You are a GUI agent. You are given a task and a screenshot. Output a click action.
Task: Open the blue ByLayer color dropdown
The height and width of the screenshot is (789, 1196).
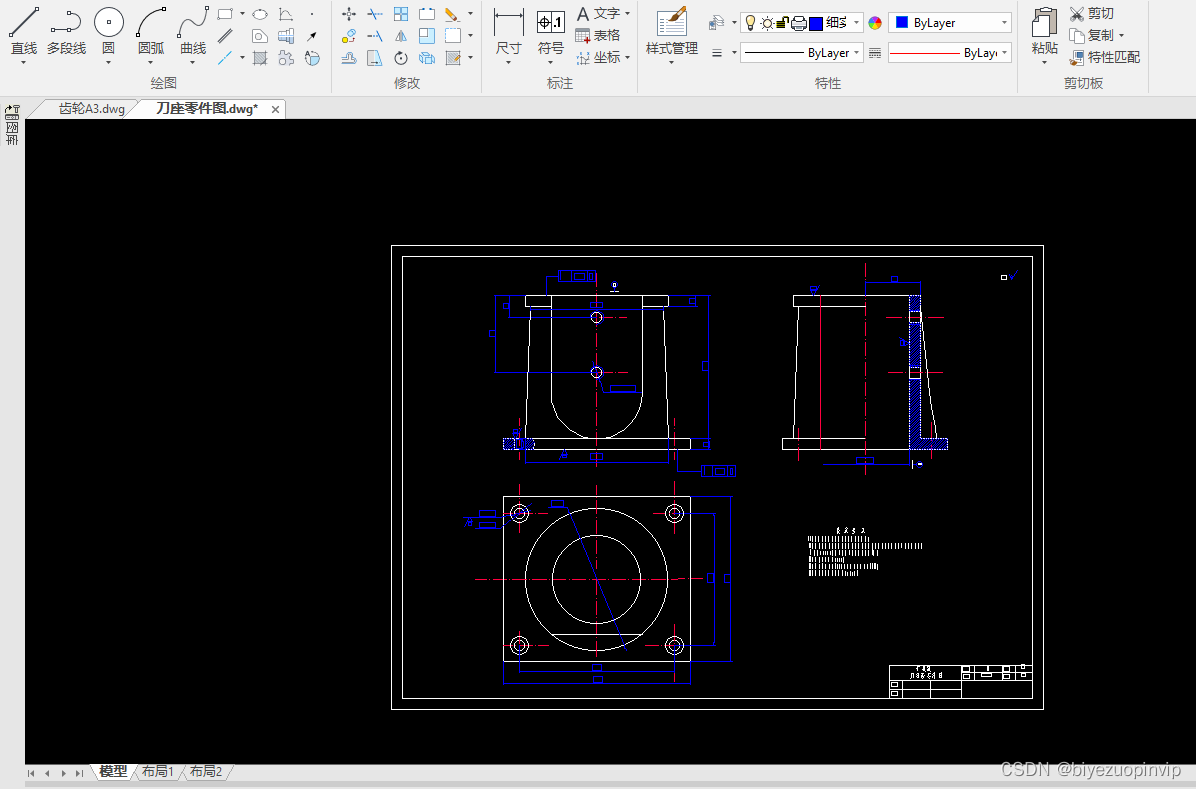click(x=1005, y=23)
